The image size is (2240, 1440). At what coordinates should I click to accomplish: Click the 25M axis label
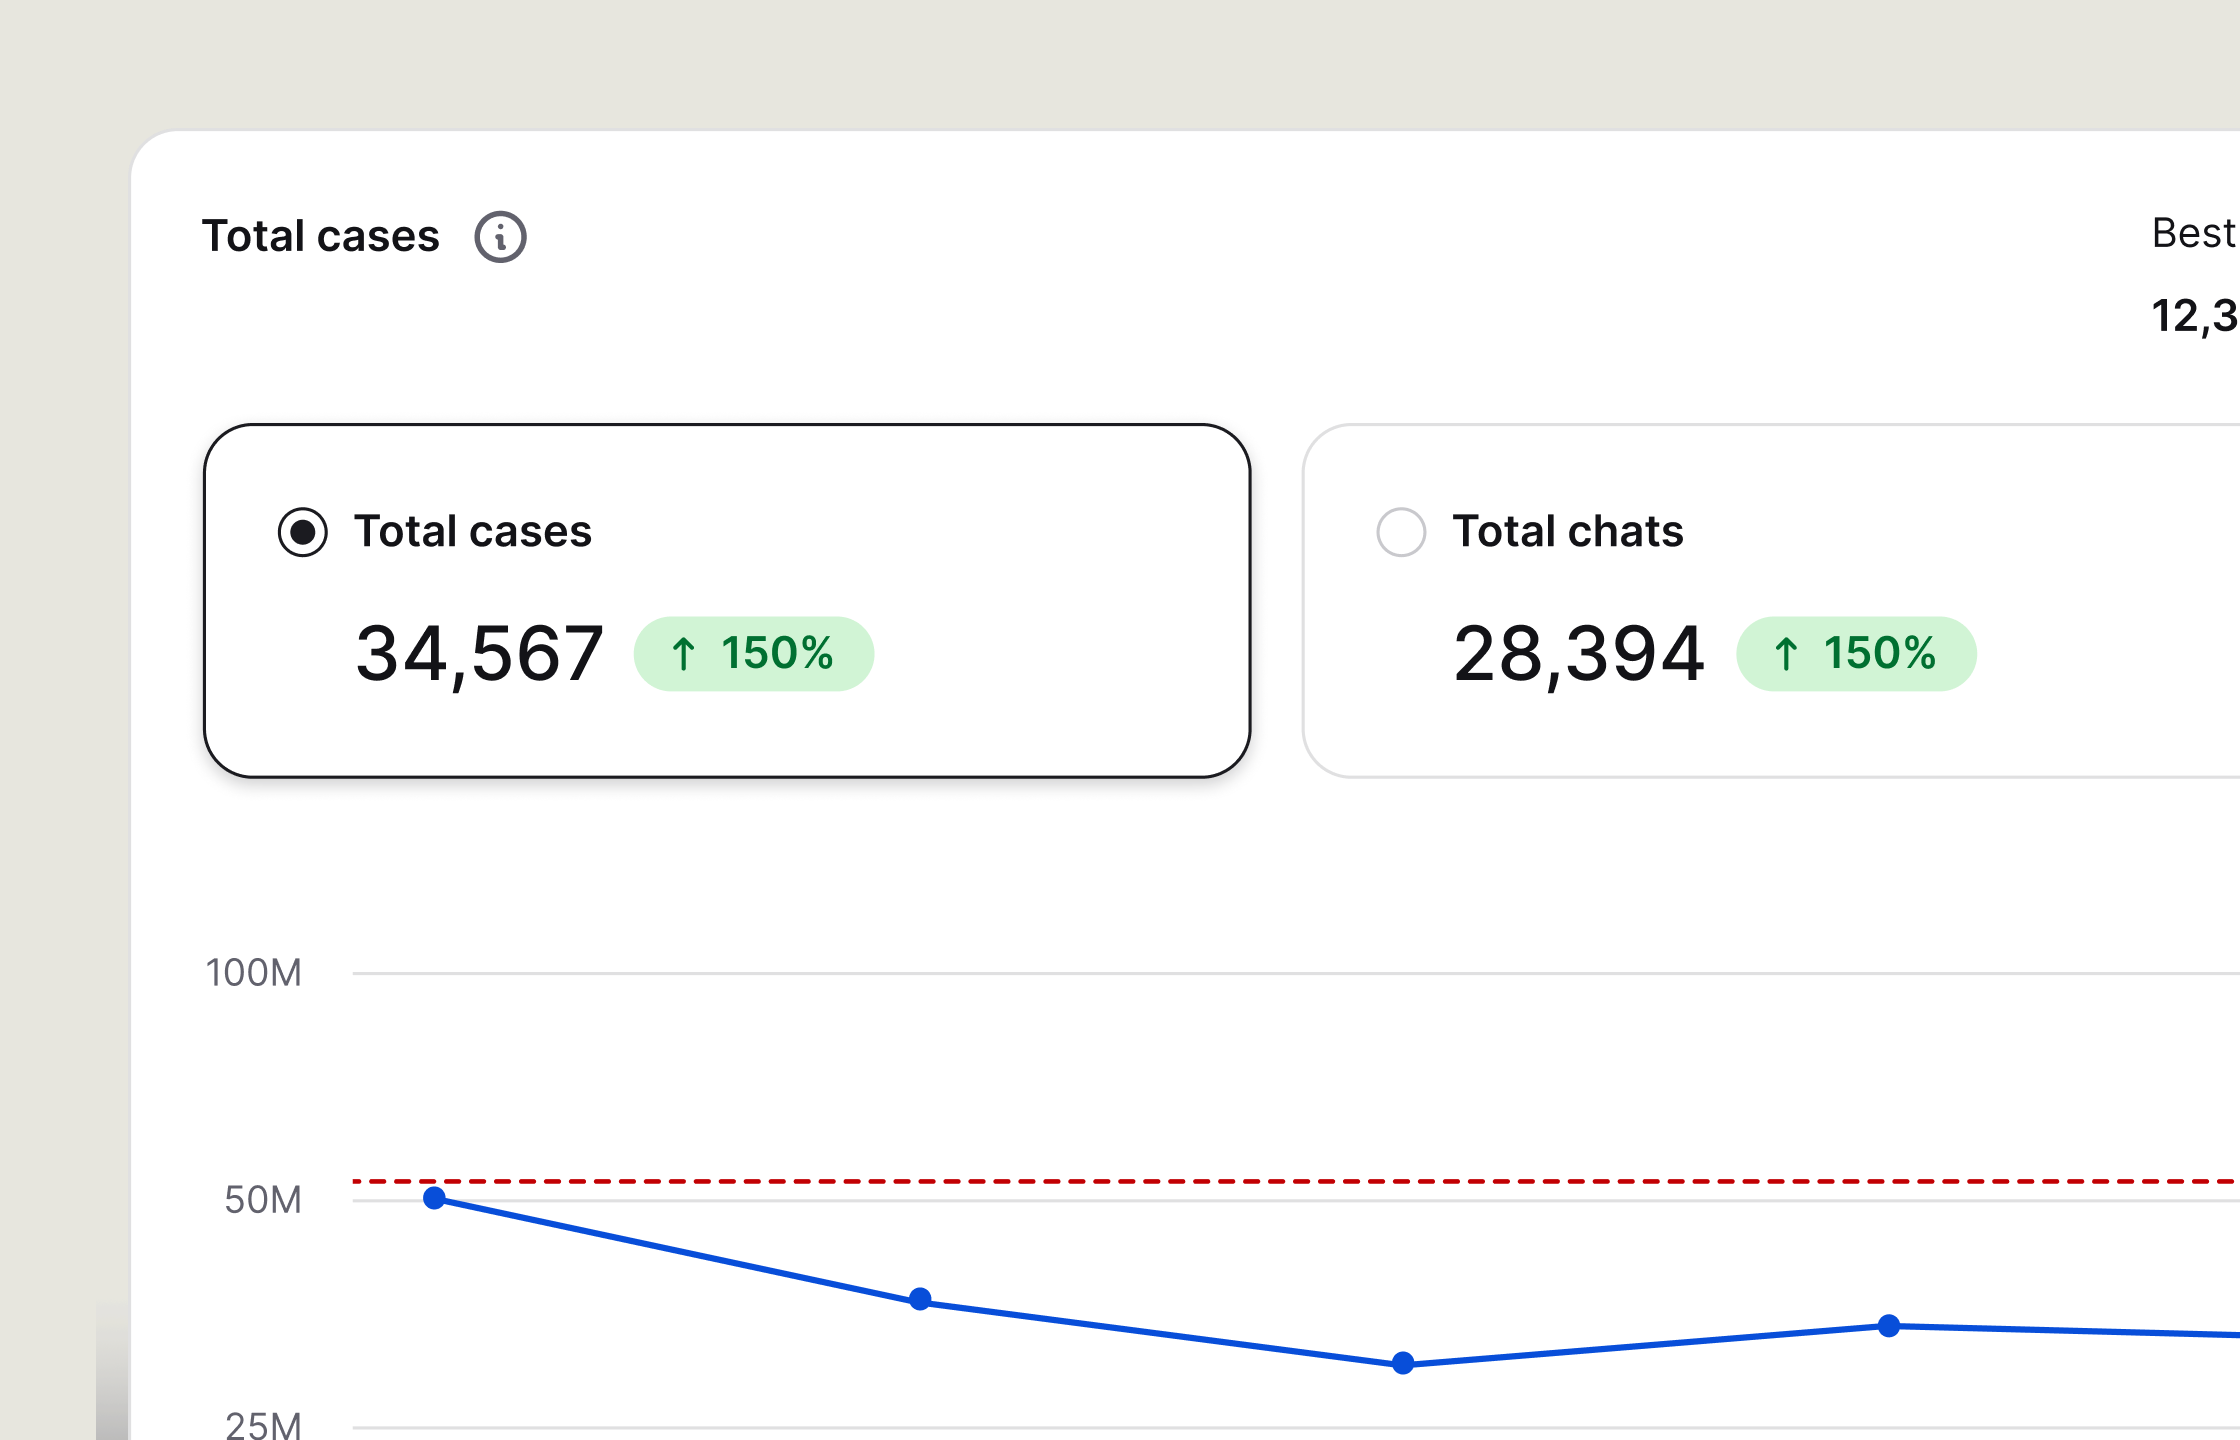pyautogui.click(x=263, y=1425)
